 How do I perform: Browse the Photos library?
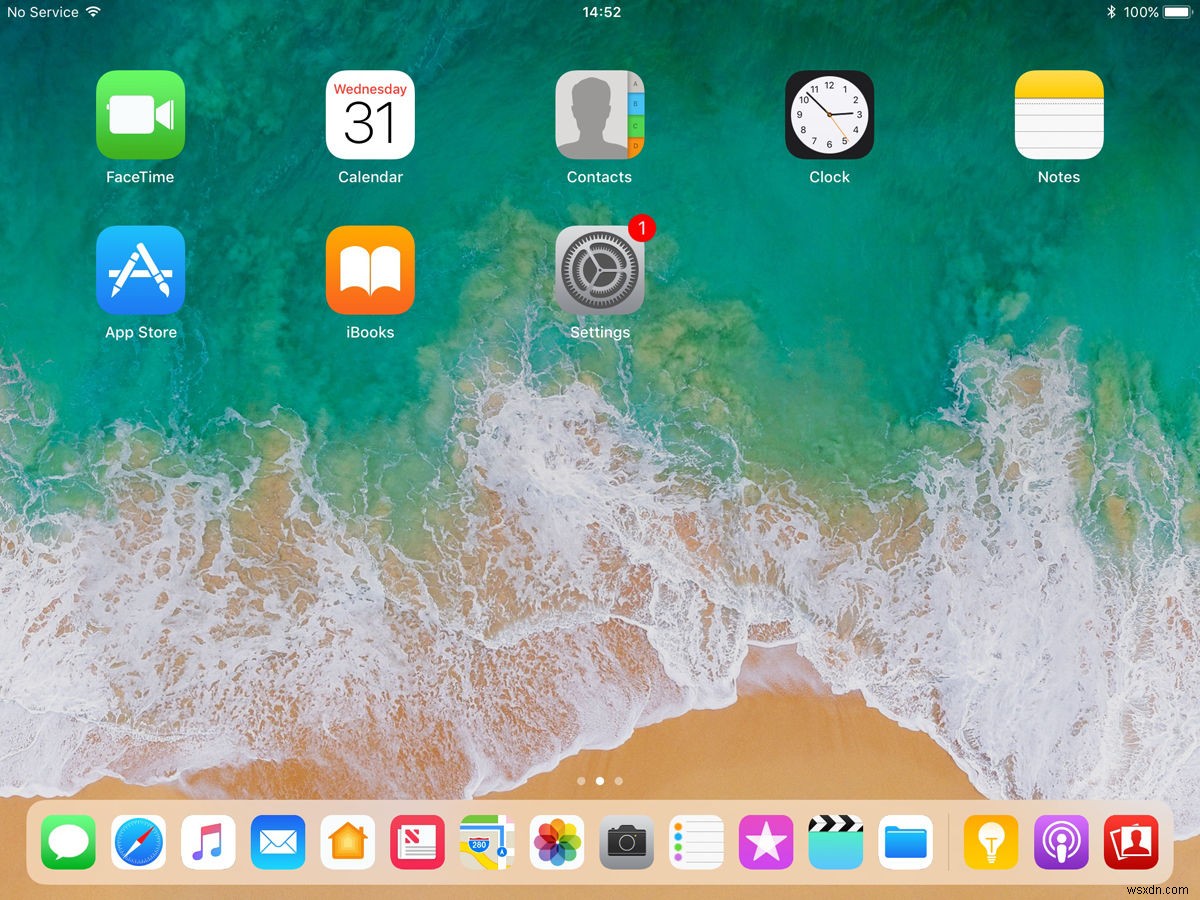coord(557,842)
